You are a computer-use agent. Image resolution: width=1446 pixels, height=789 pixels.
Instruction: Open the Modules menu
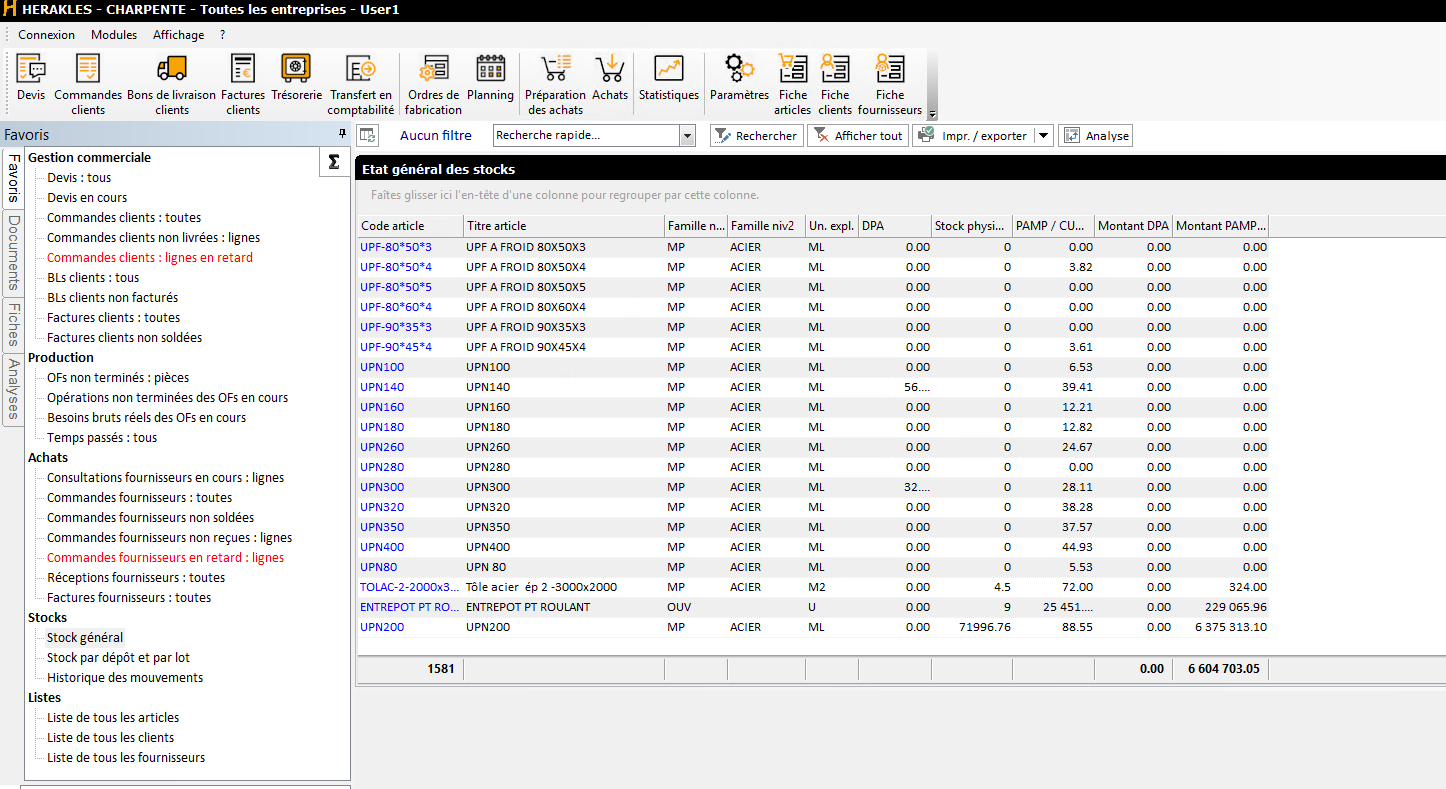(113, 34)
